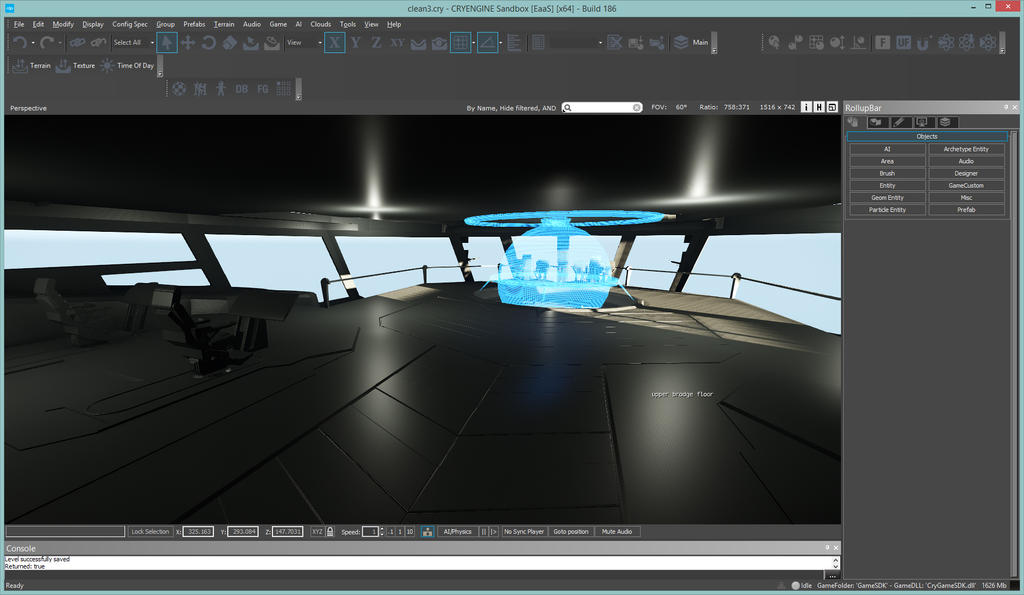Click the camera Speed value field
The height and width of the screenshot is (595, 1024).
[x=370, y=532]
